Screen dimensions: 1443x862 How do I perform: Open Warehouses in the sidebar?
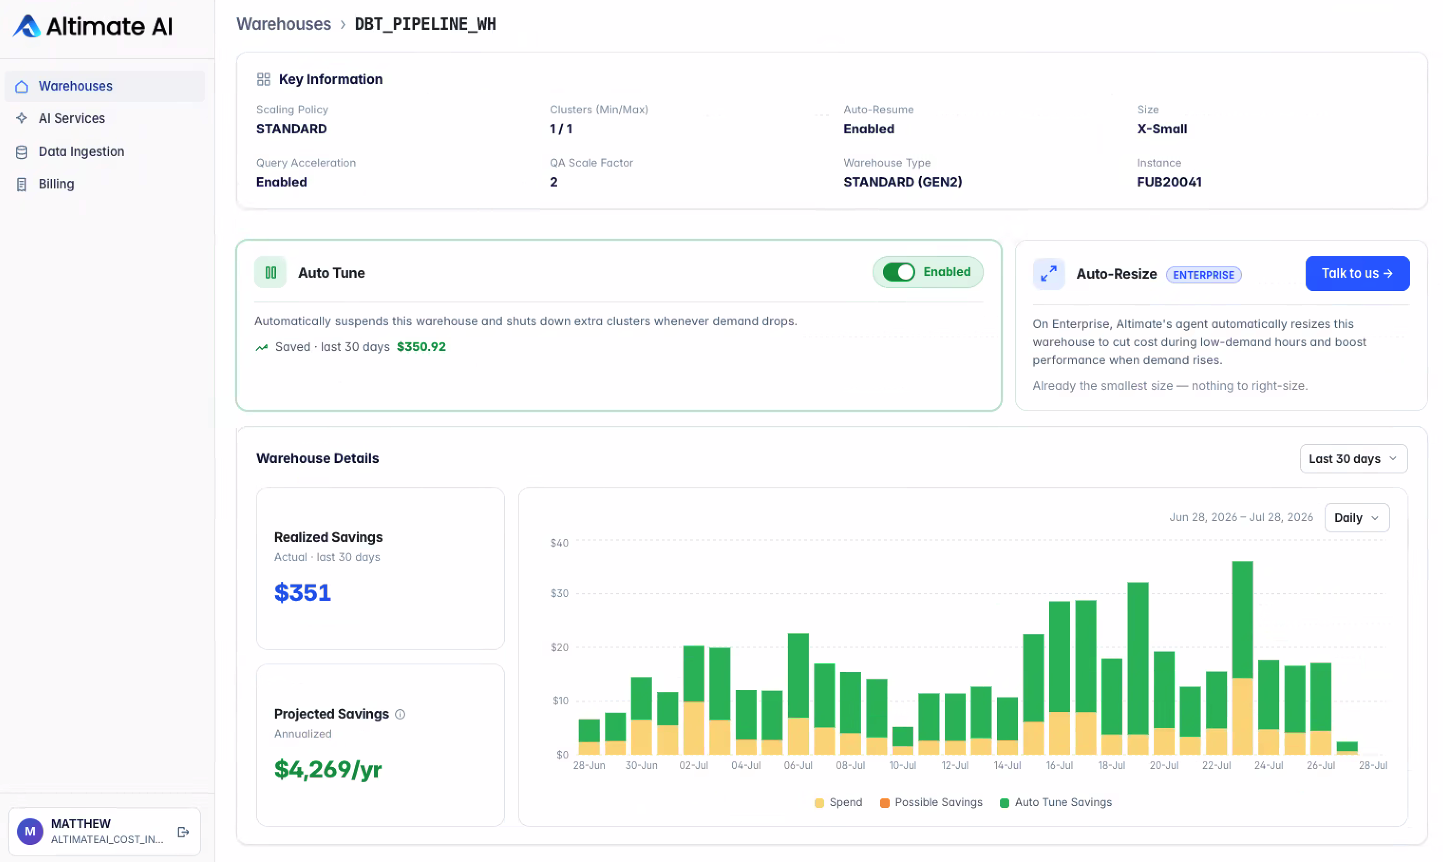[105, 86]
